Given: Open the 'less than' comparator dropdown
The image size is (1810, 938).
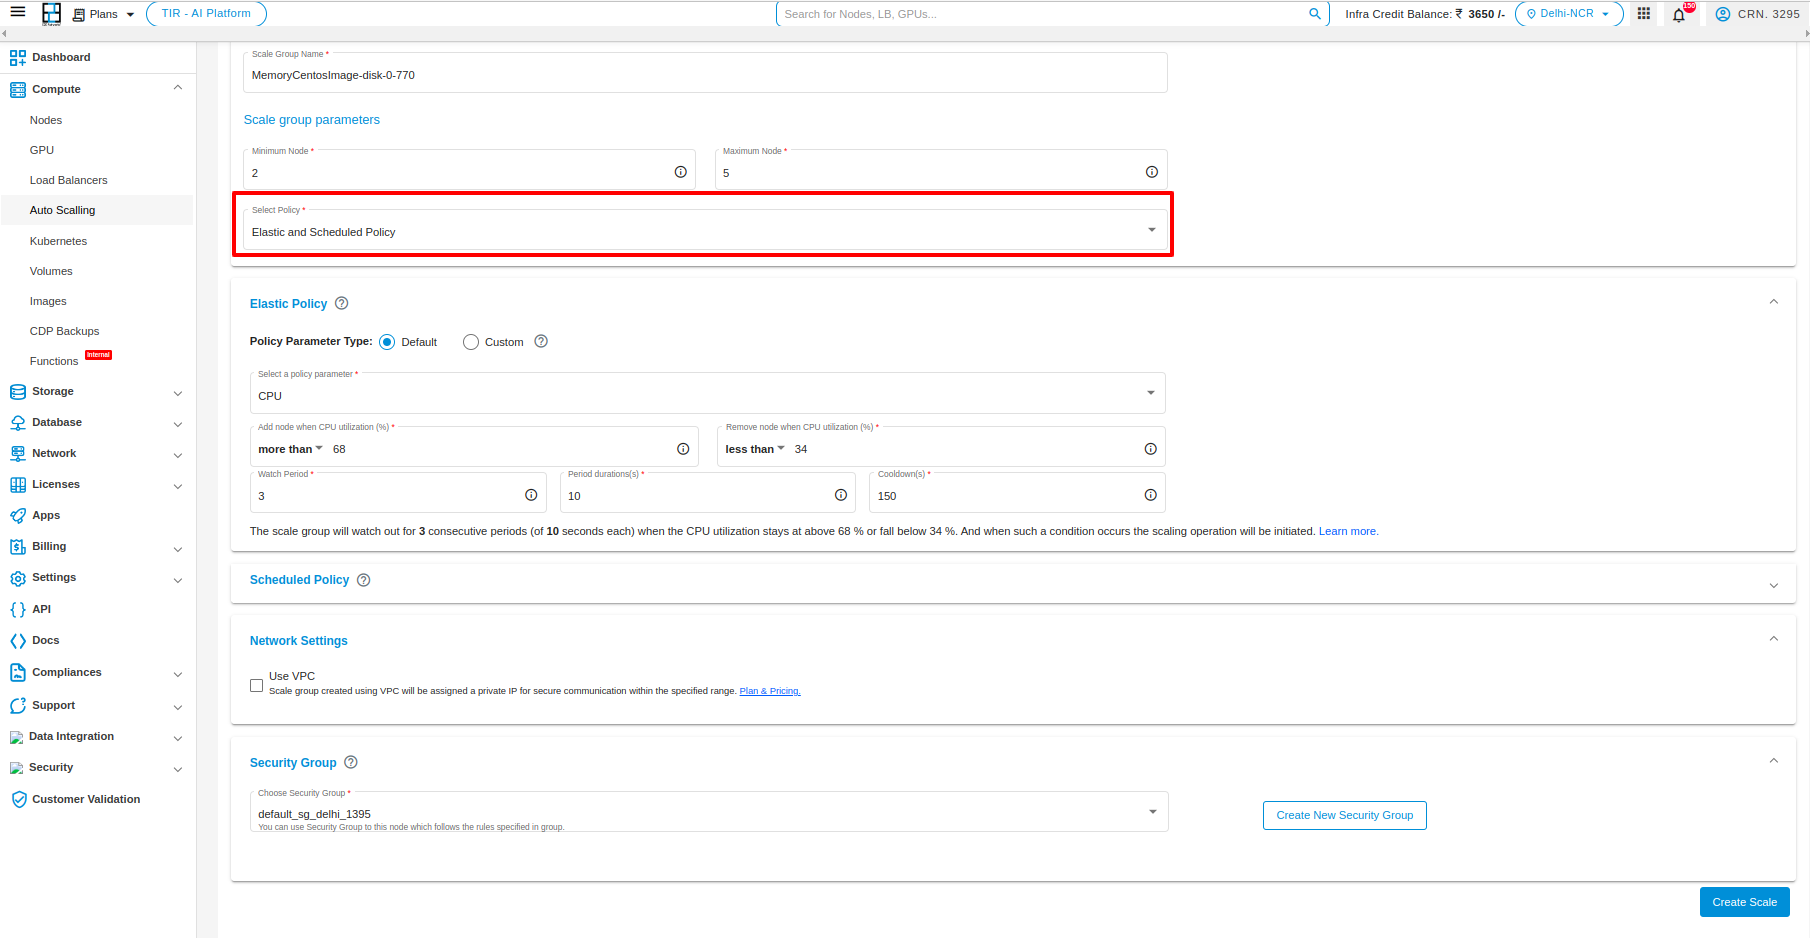Looking at the screenshot, I should (755, 449).
